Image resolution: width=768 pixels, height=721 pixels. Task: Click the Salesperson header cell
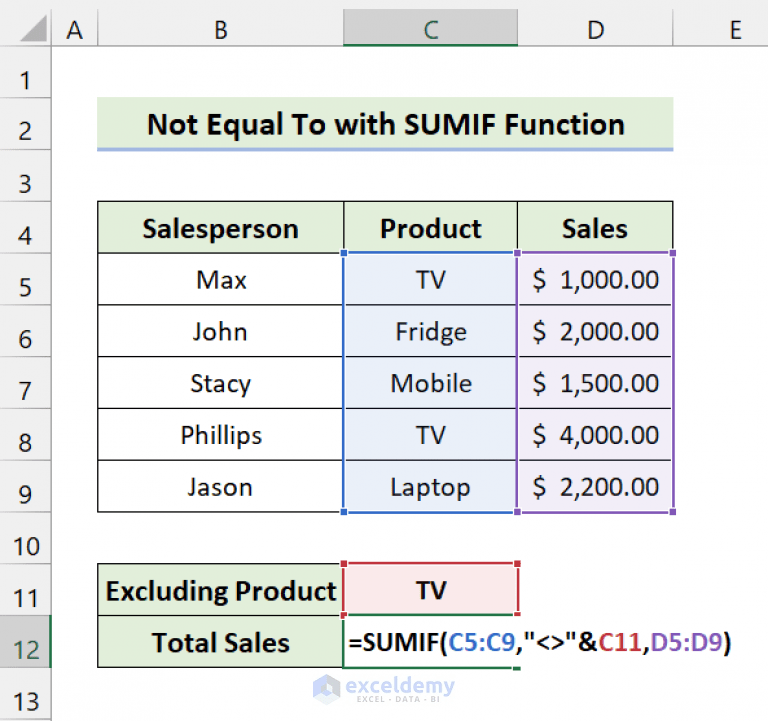pyautogui.click(x=220, y=228)
